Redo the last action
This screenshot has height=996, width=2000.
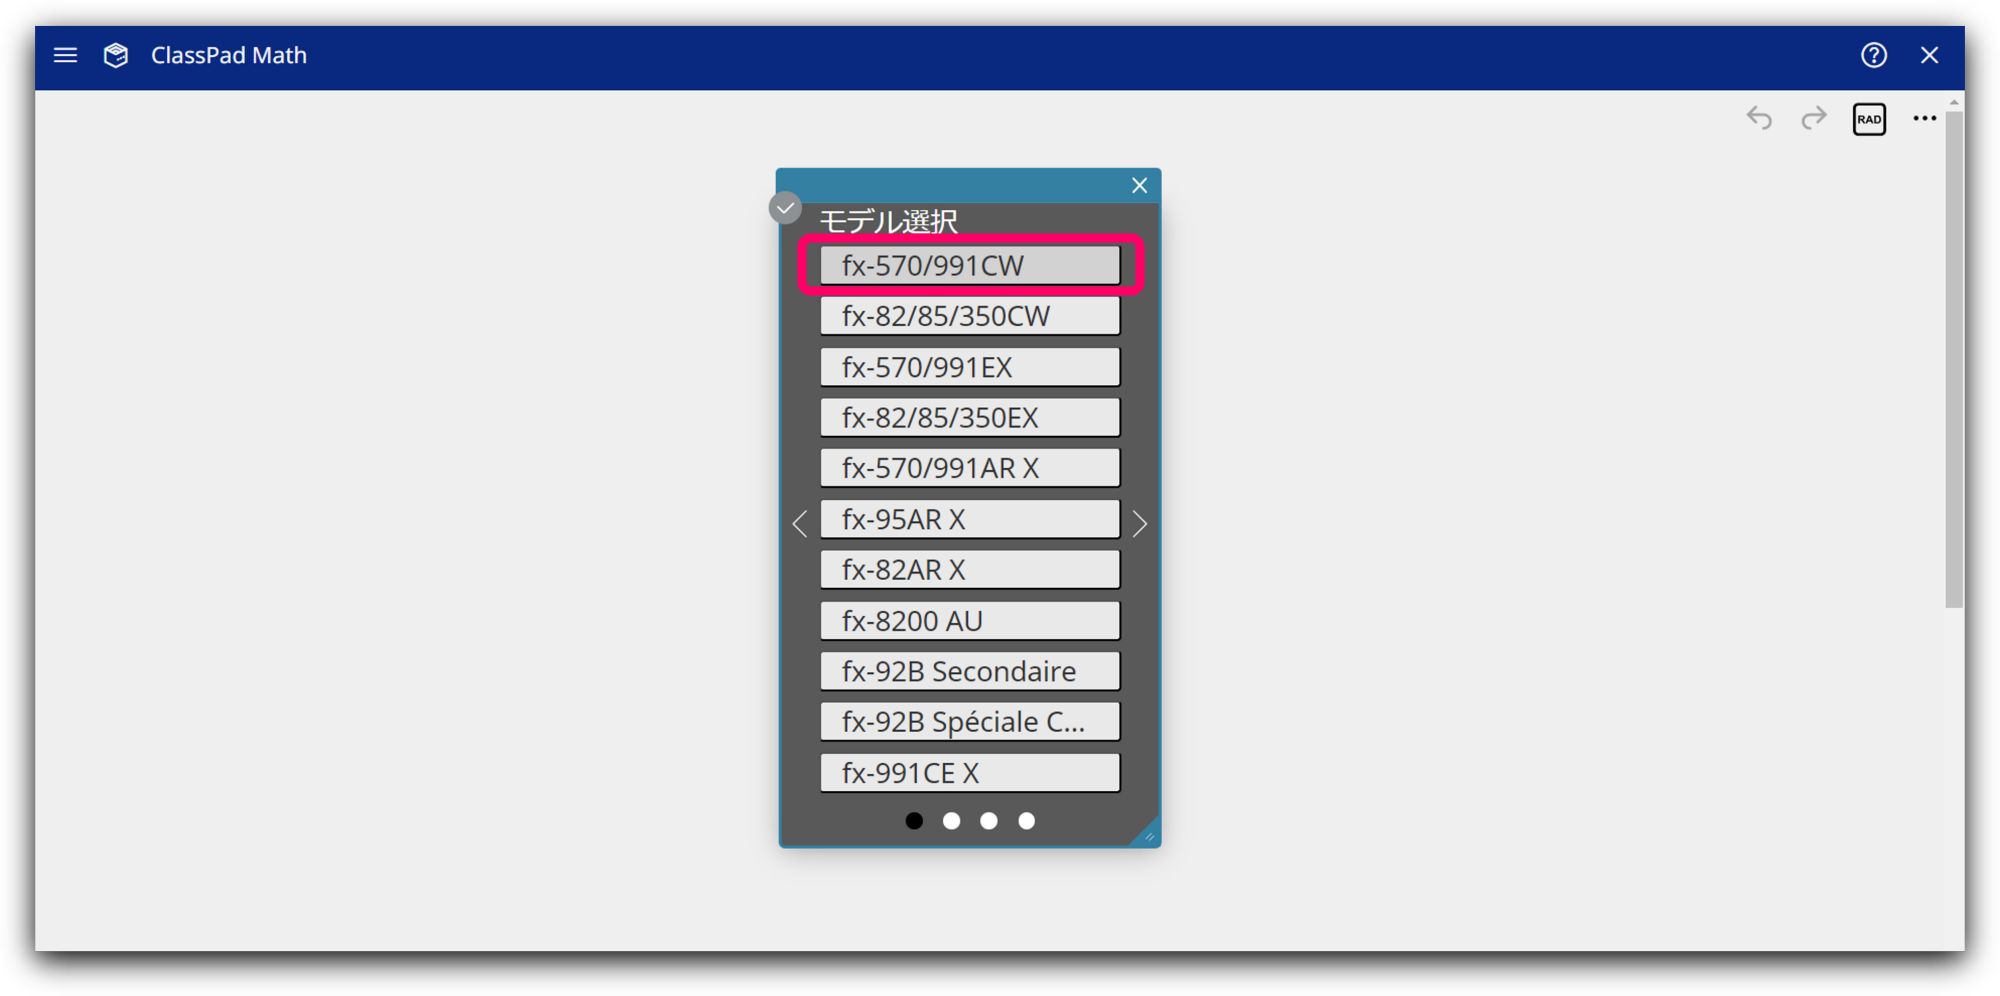click(x=1814, y=118)
